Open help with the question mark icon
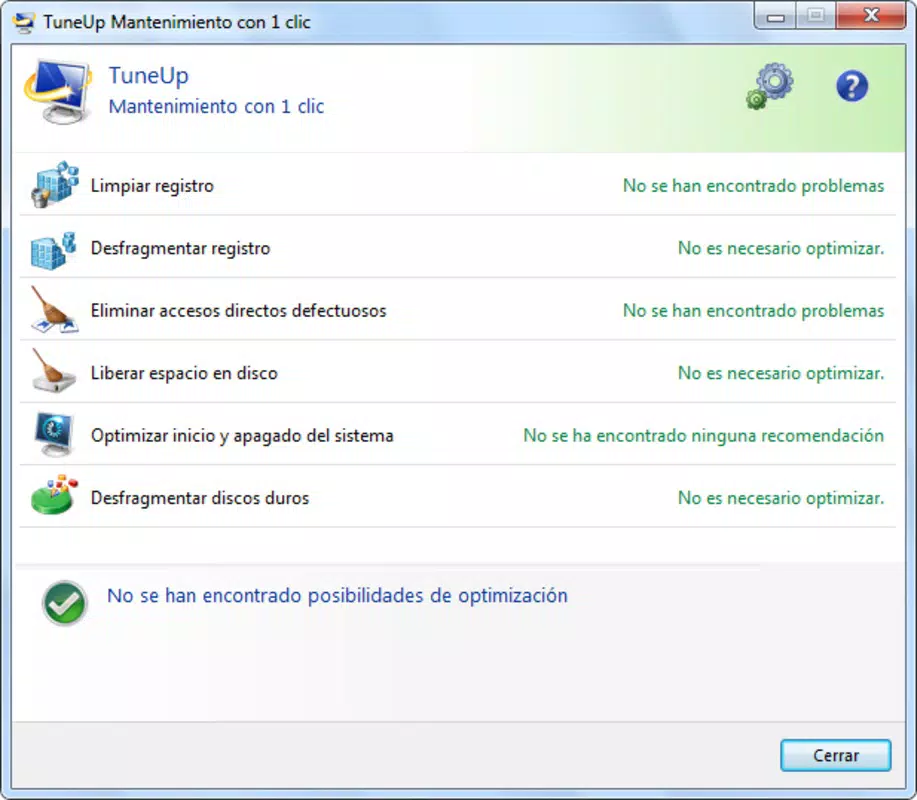This screenshot has height=800, width=917. tap(852, 87)
